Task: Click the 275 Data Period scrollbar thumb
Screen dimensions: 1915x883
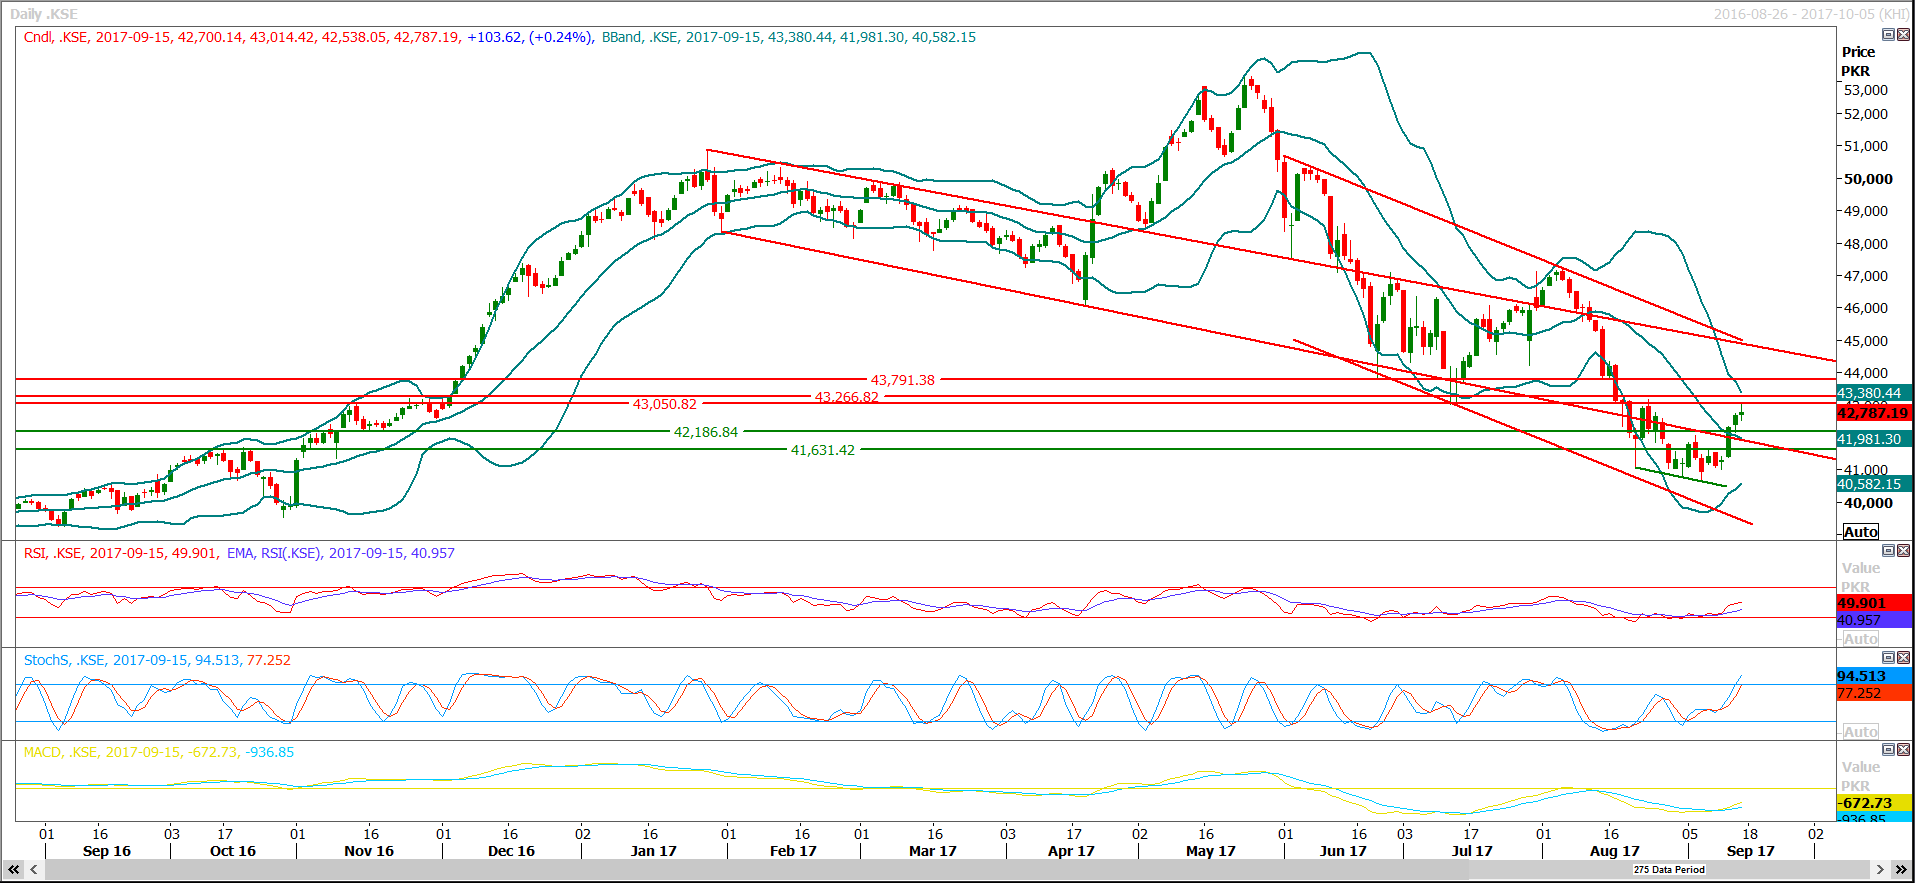Action: click(x=1669, y=870)
